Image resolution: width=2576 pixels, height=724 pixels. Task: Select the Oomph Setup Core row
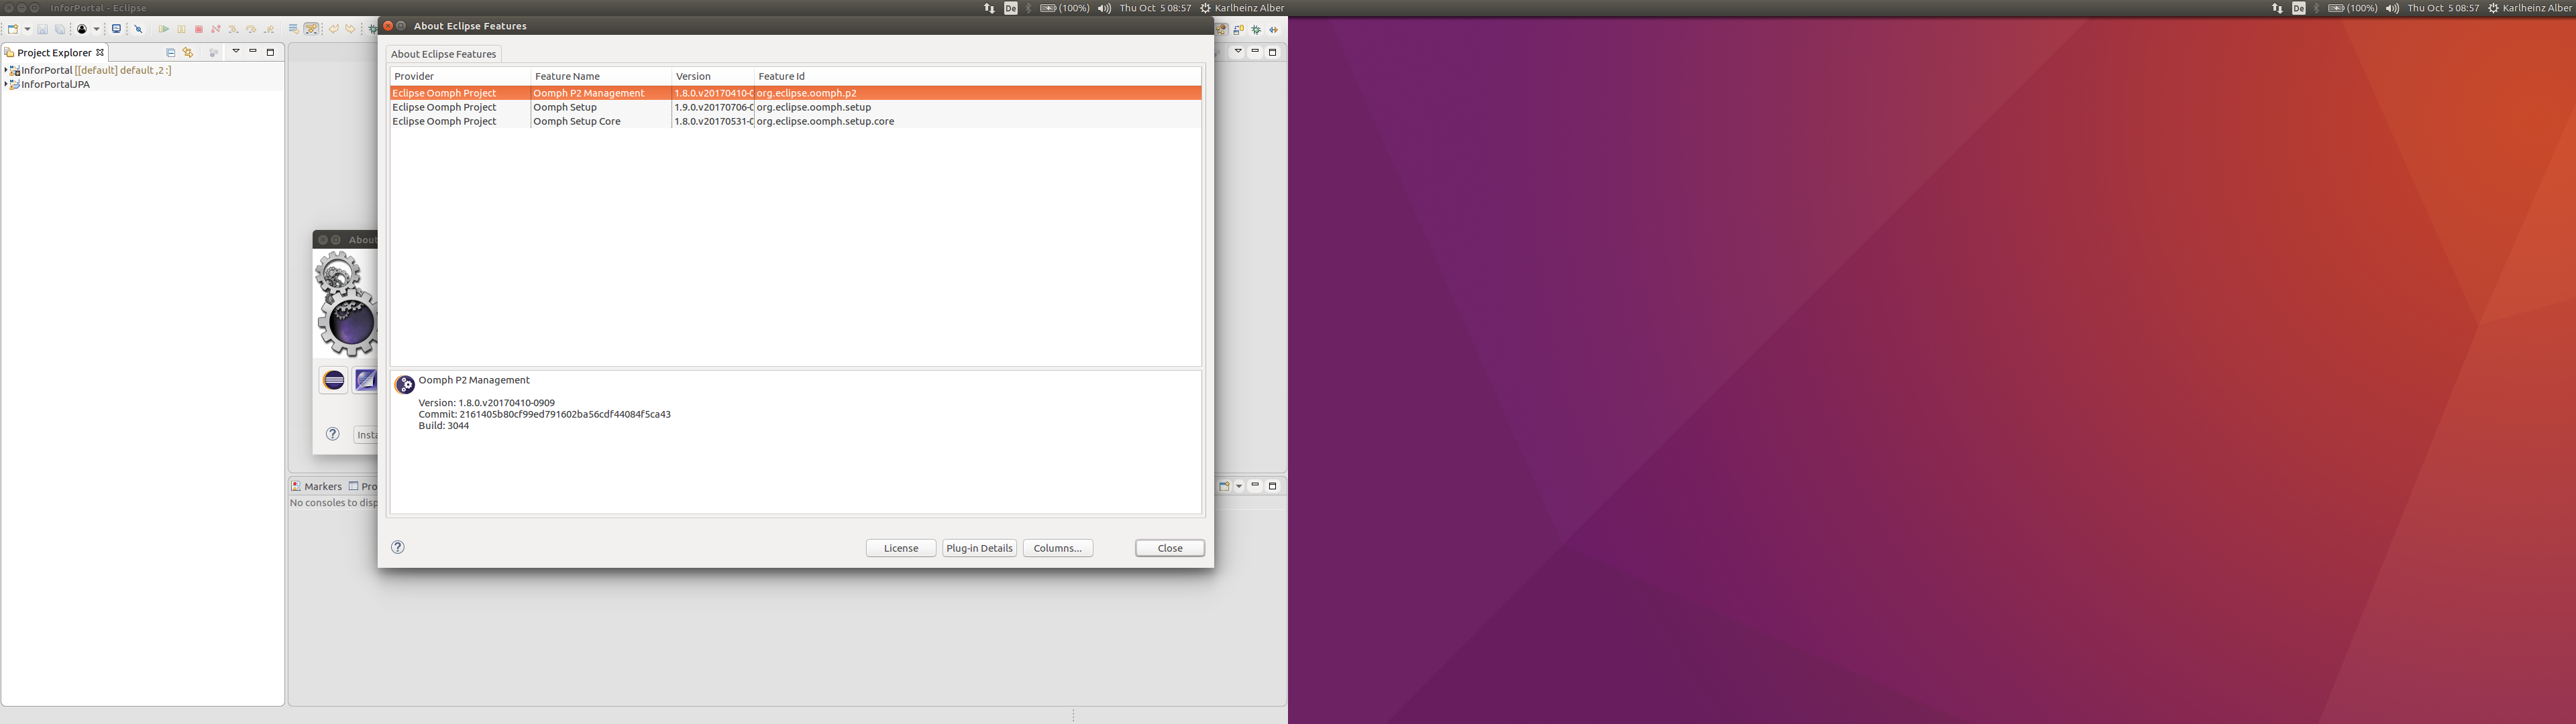coord(795,121)
